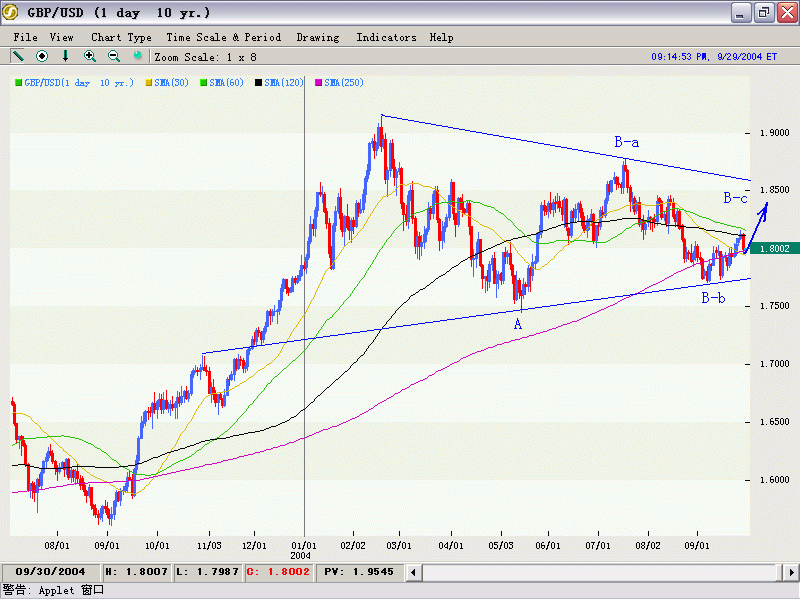Click the 09:14:53 PM timestamp text

click(714, 57)
